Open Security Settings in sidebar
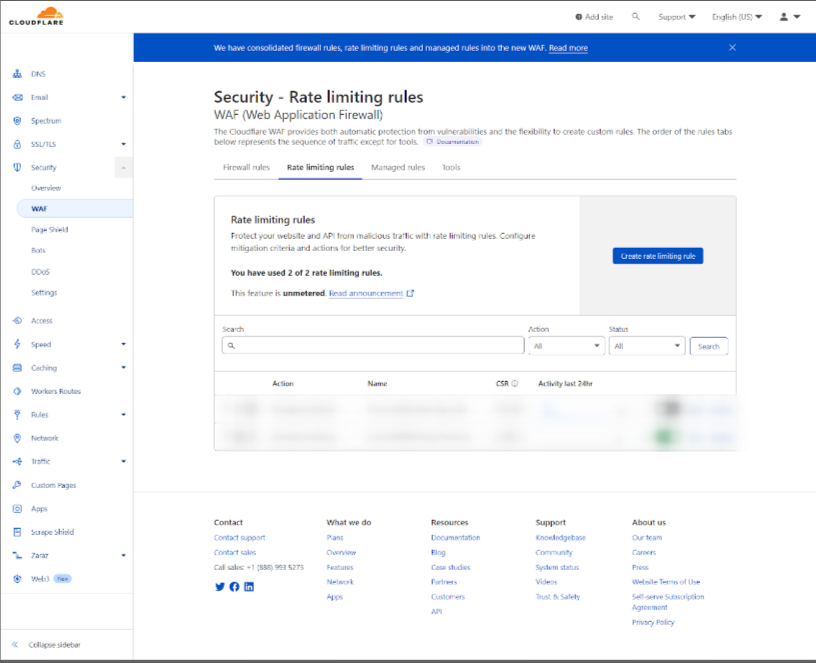The height and width of the screenshot is (663, 816). pos(44,292)
